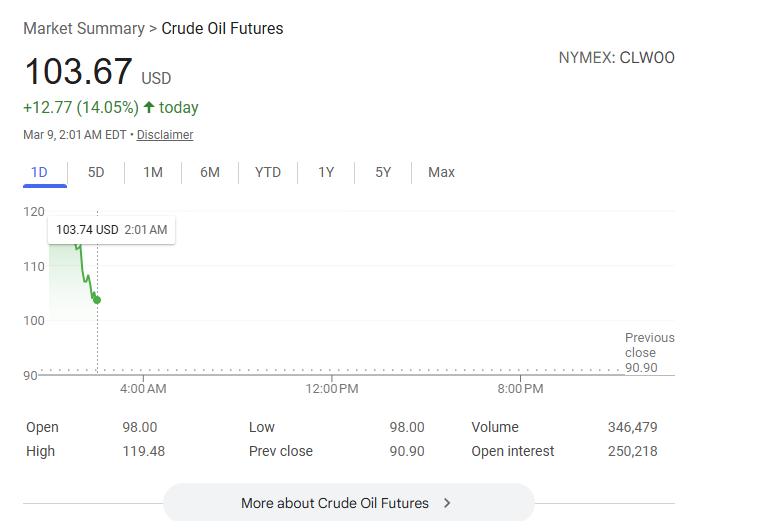Switch to the 5D chart tab
The width and height of the screenshot is (762, 521).
tap(96, 172)
